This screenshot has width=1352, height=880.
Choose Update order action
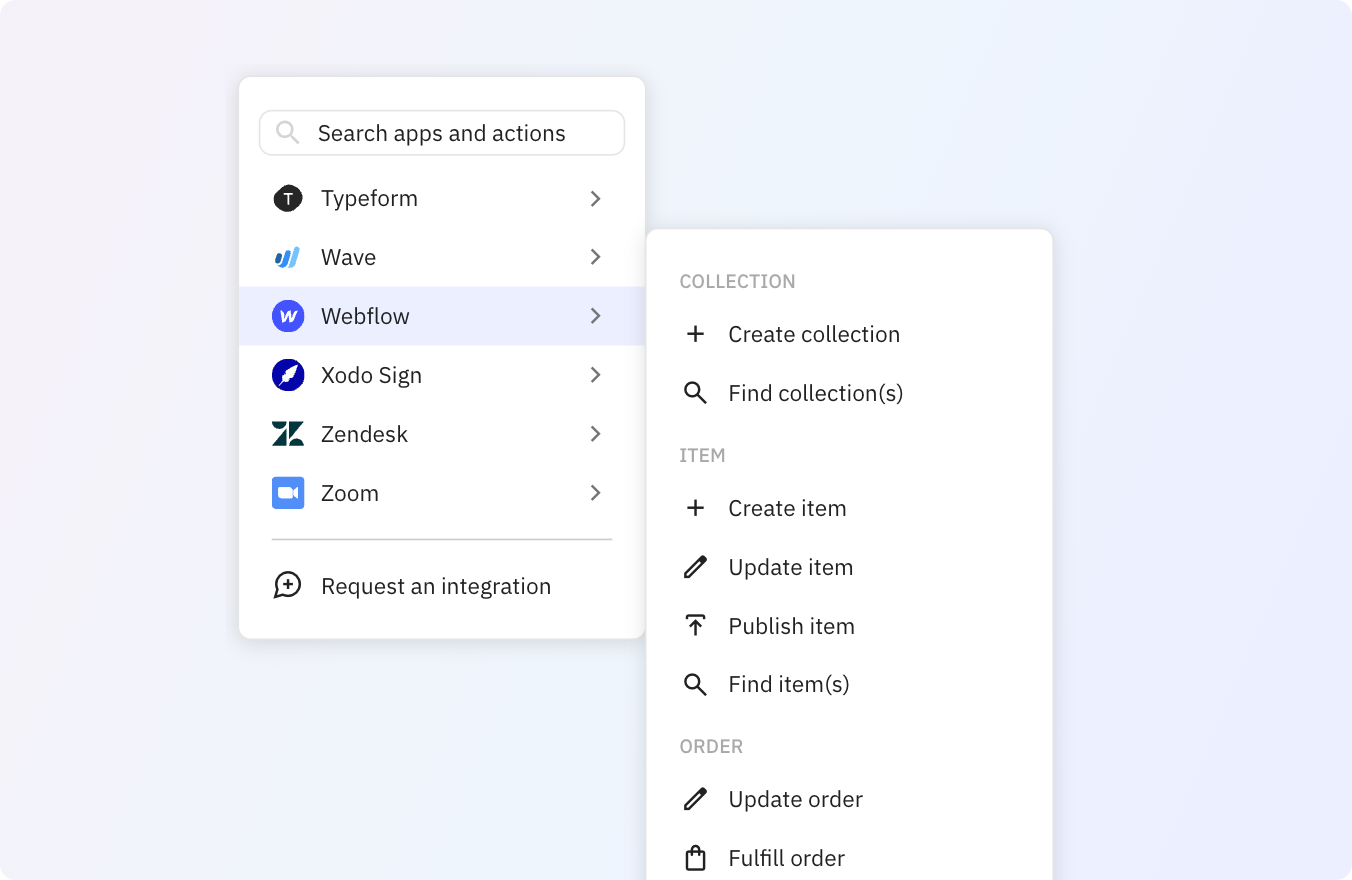coord(795,799)
